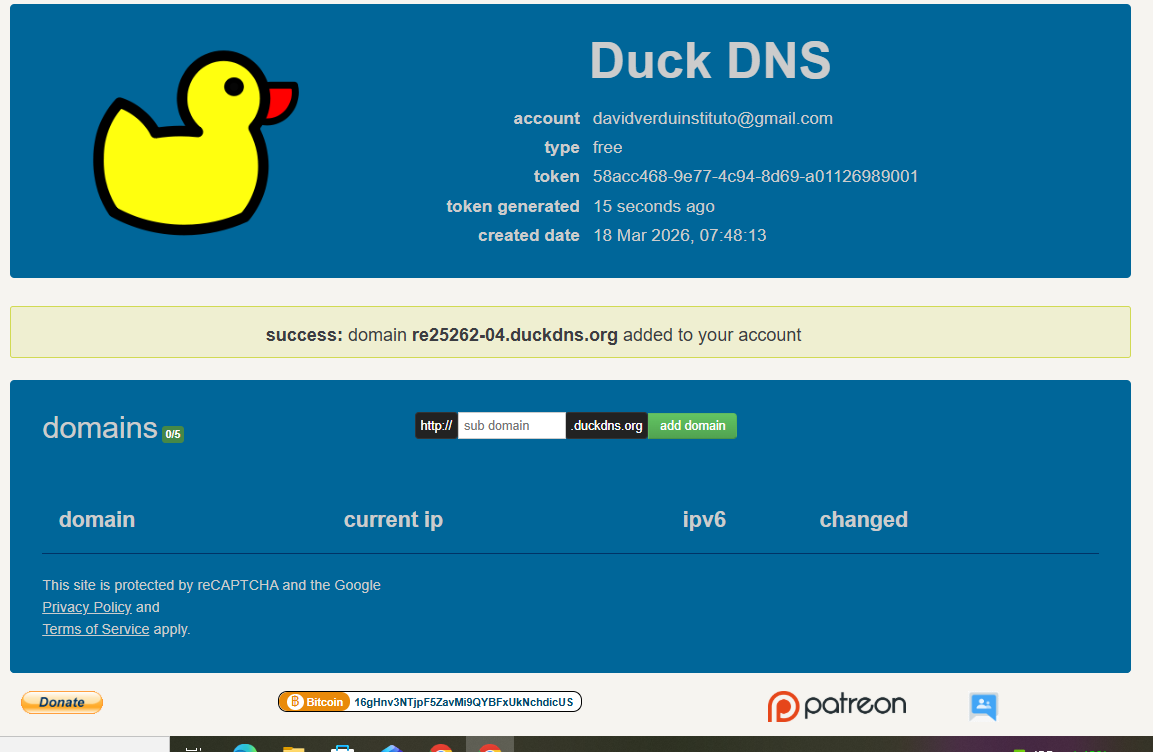
Task: Open the Patreon logo link
Action: [x=837, y=706]
